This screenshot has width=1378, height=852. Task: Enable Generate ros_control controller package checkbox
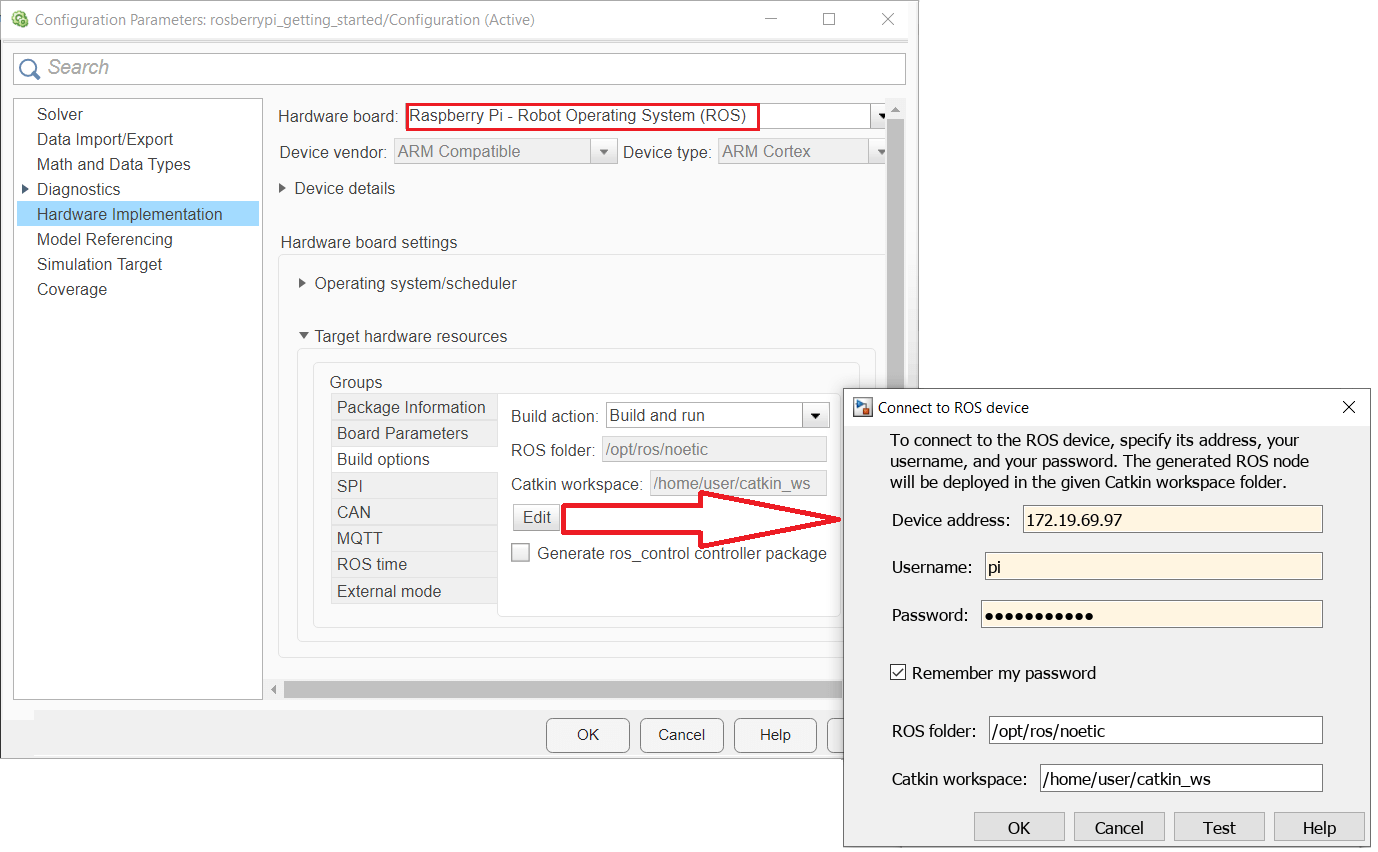pyautogui.click(x=520, y=553)
